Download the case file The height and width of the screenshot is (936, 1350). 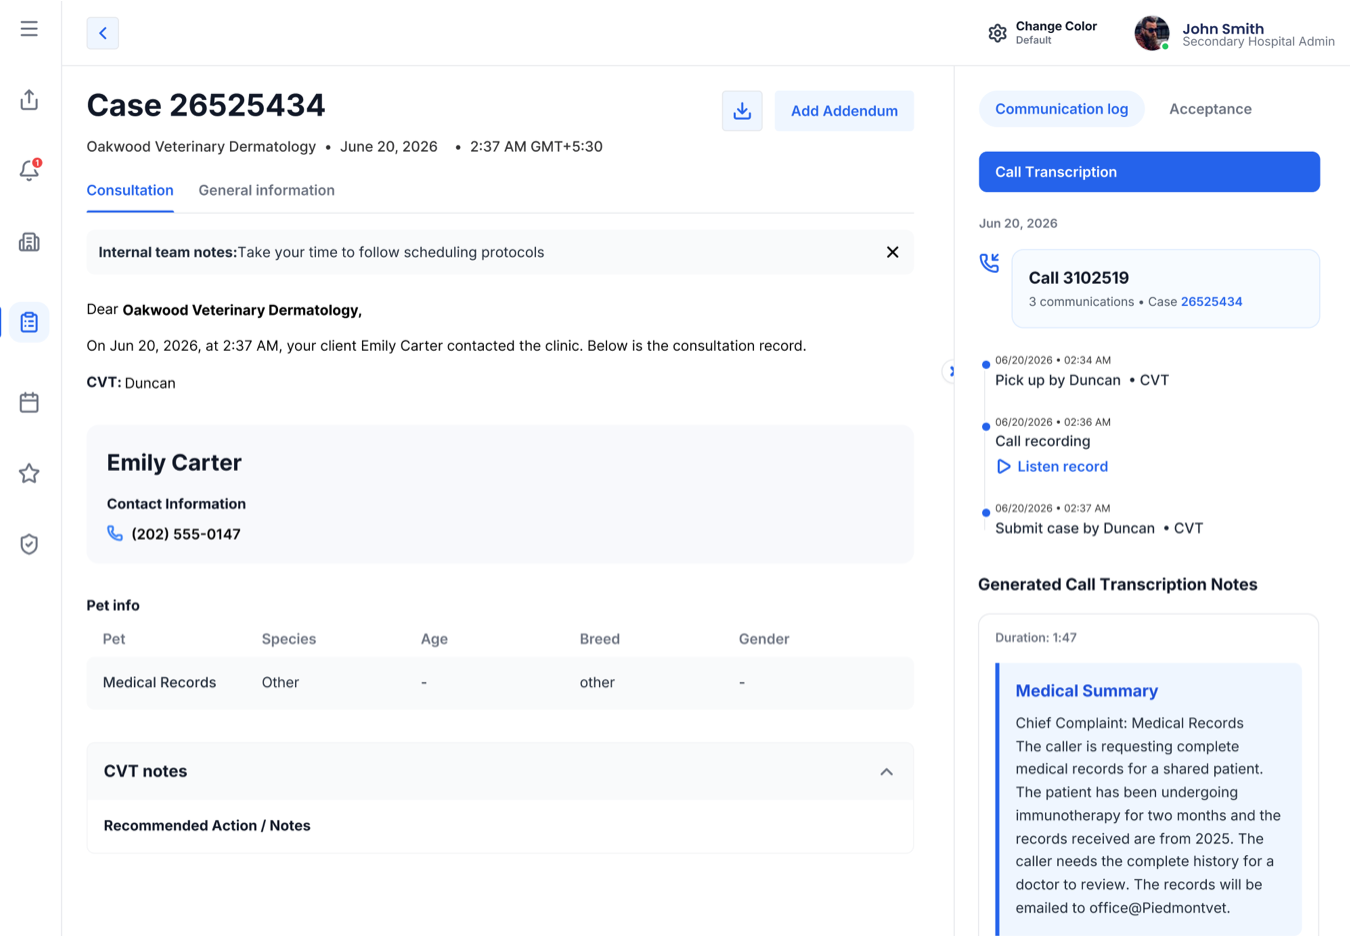tap(742, 111)
